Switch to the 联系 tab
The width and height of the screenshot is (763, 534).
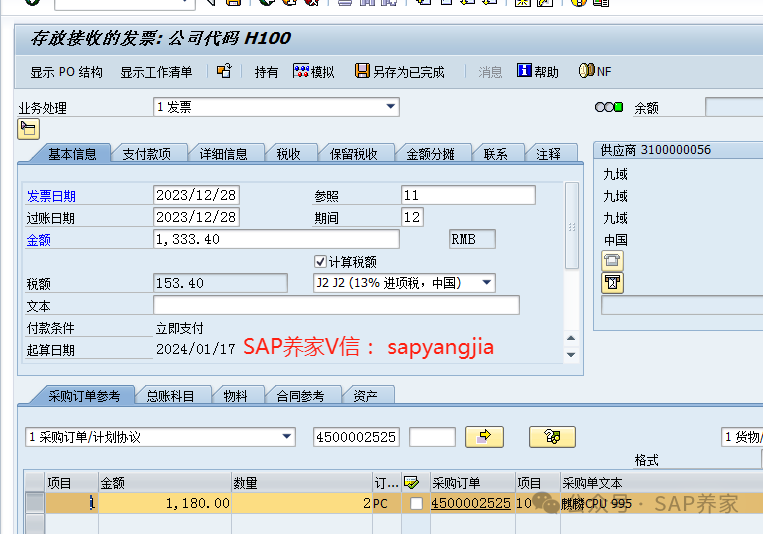click(x=496, y=154)
